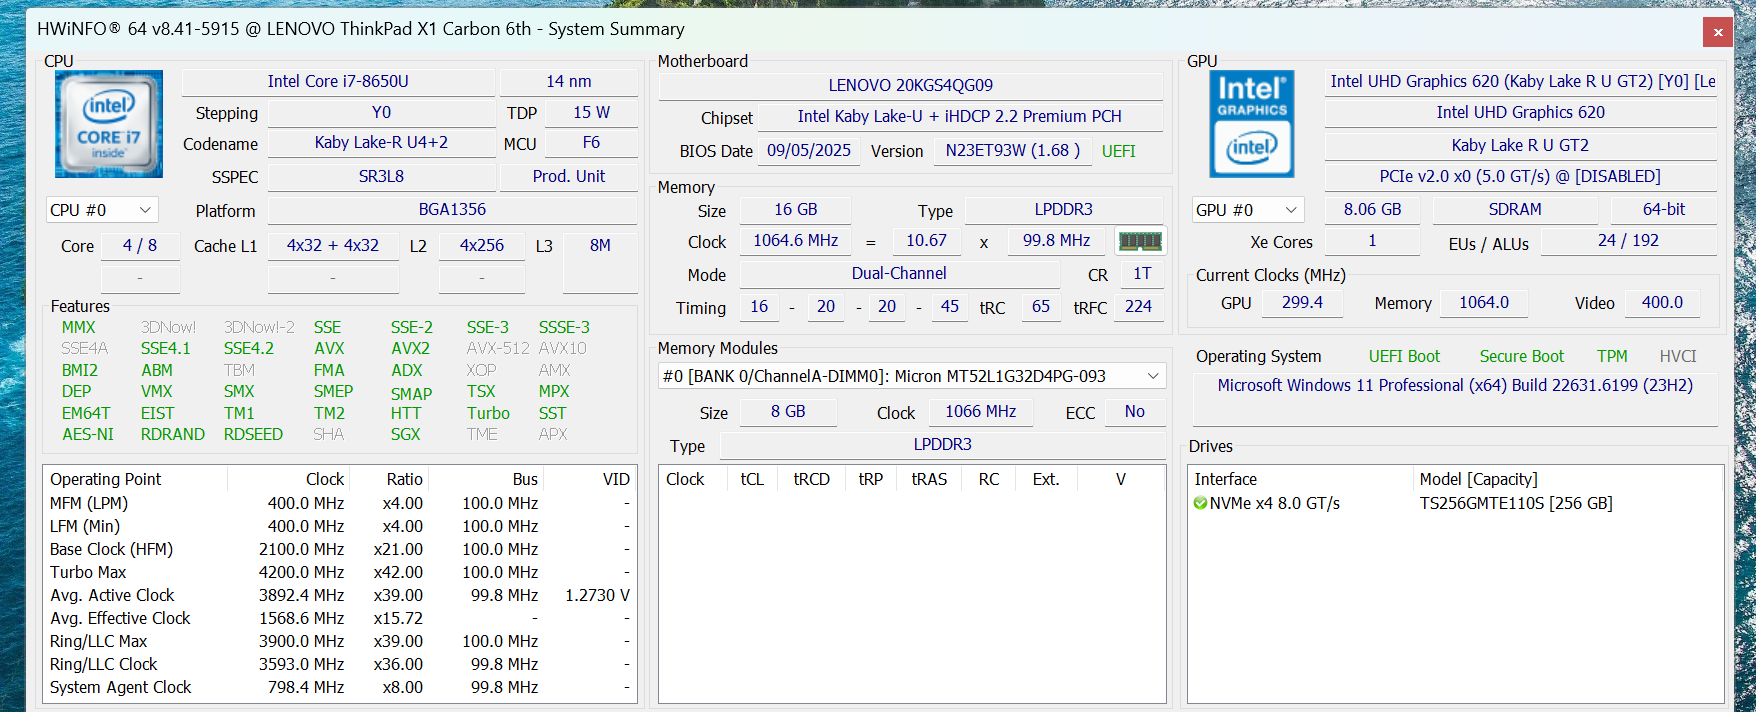The height and width of the screenshot is (712, 1756).
Task: Click the LPDDR3 memory type field
Action: tap(1064, 210)
